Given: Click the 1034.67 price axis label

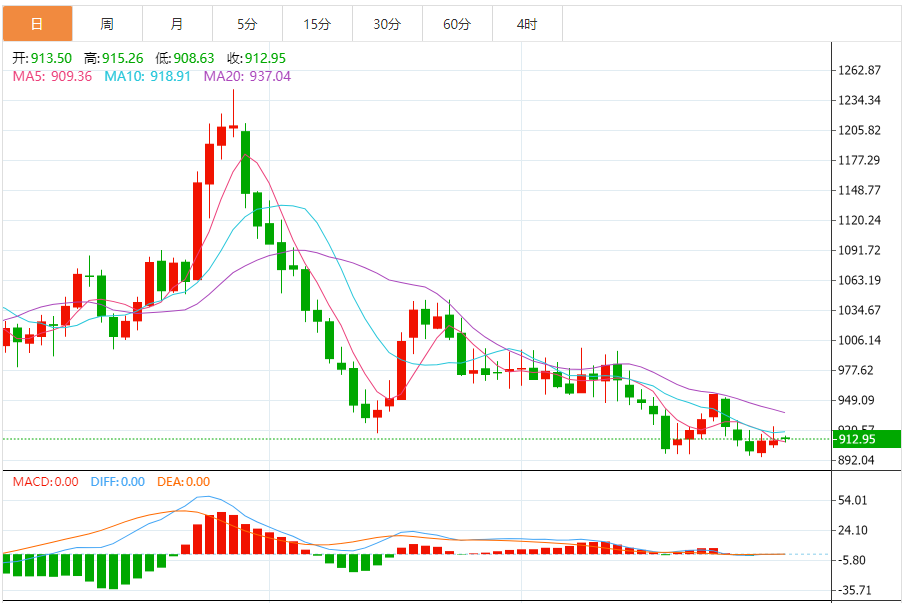Looking at the screenshot, I should pyautogui.click(x=860, y=311).
